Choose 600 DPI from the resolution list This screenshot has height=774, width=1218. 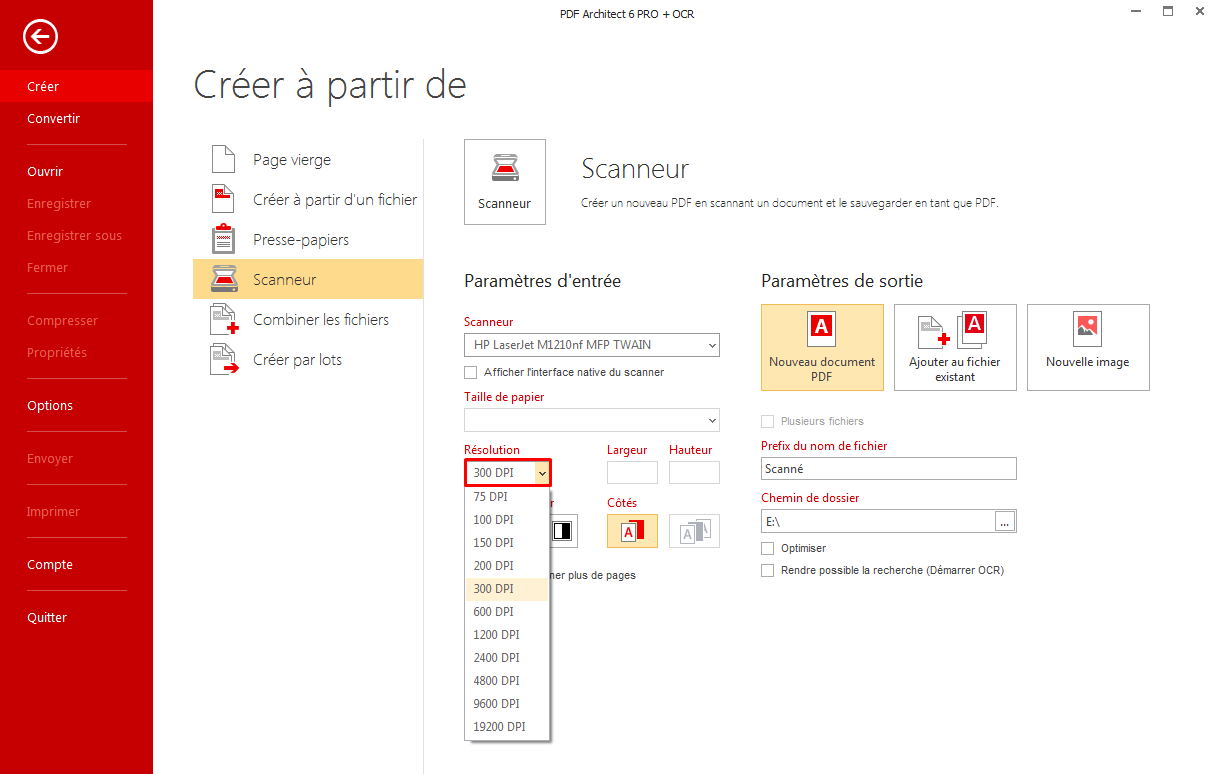(507, 612)
